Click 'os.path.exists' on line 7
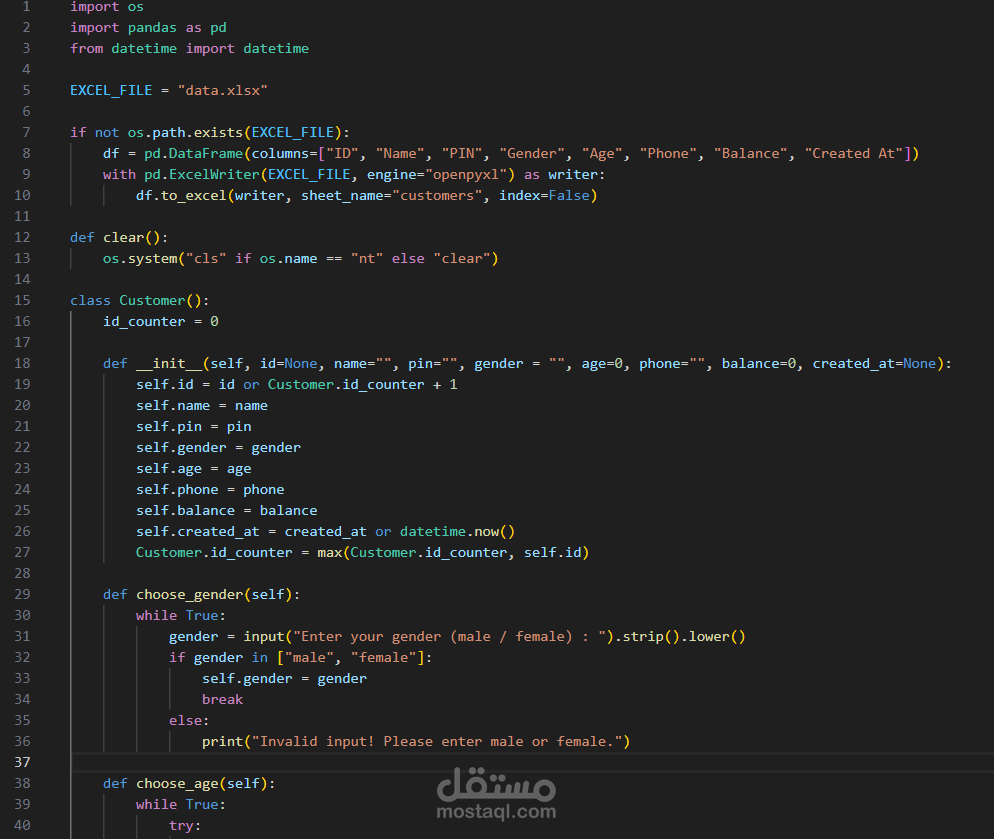Viewport: 994px width, 839px height. click(x=185, y=132)
